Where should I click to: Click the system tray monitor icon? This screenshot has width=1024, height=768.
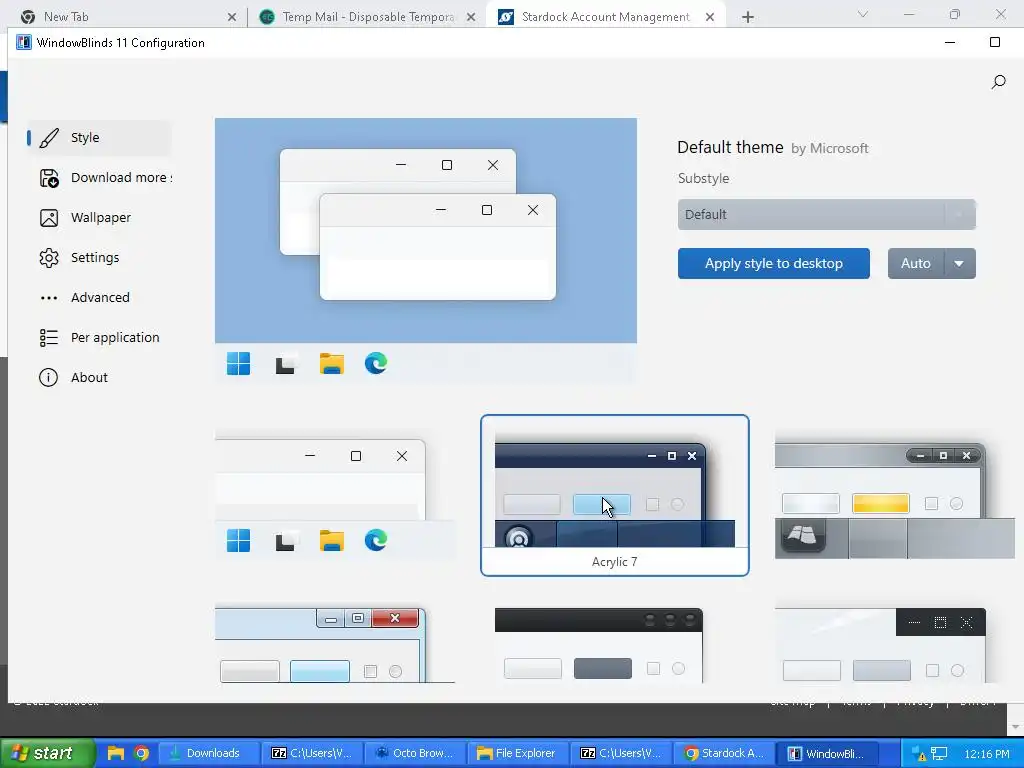(x=939, y=754)
